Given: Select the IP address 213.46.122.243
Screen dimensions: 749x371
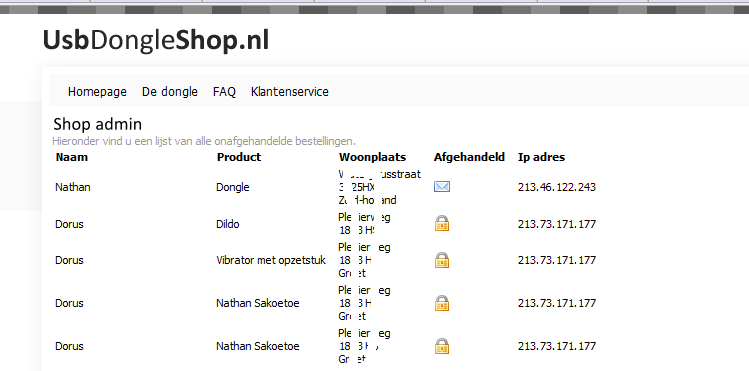Looking at the screenshot, I should pyautogui.click(x=556, y=187).
